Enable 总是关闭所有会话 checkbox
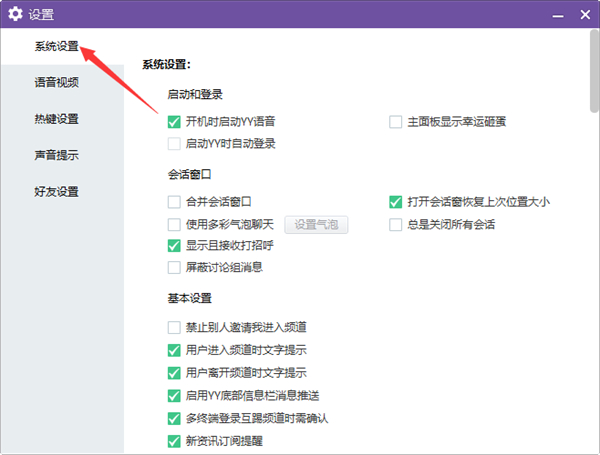The height and width of the screenshot is (455, 600). (395, 224)
